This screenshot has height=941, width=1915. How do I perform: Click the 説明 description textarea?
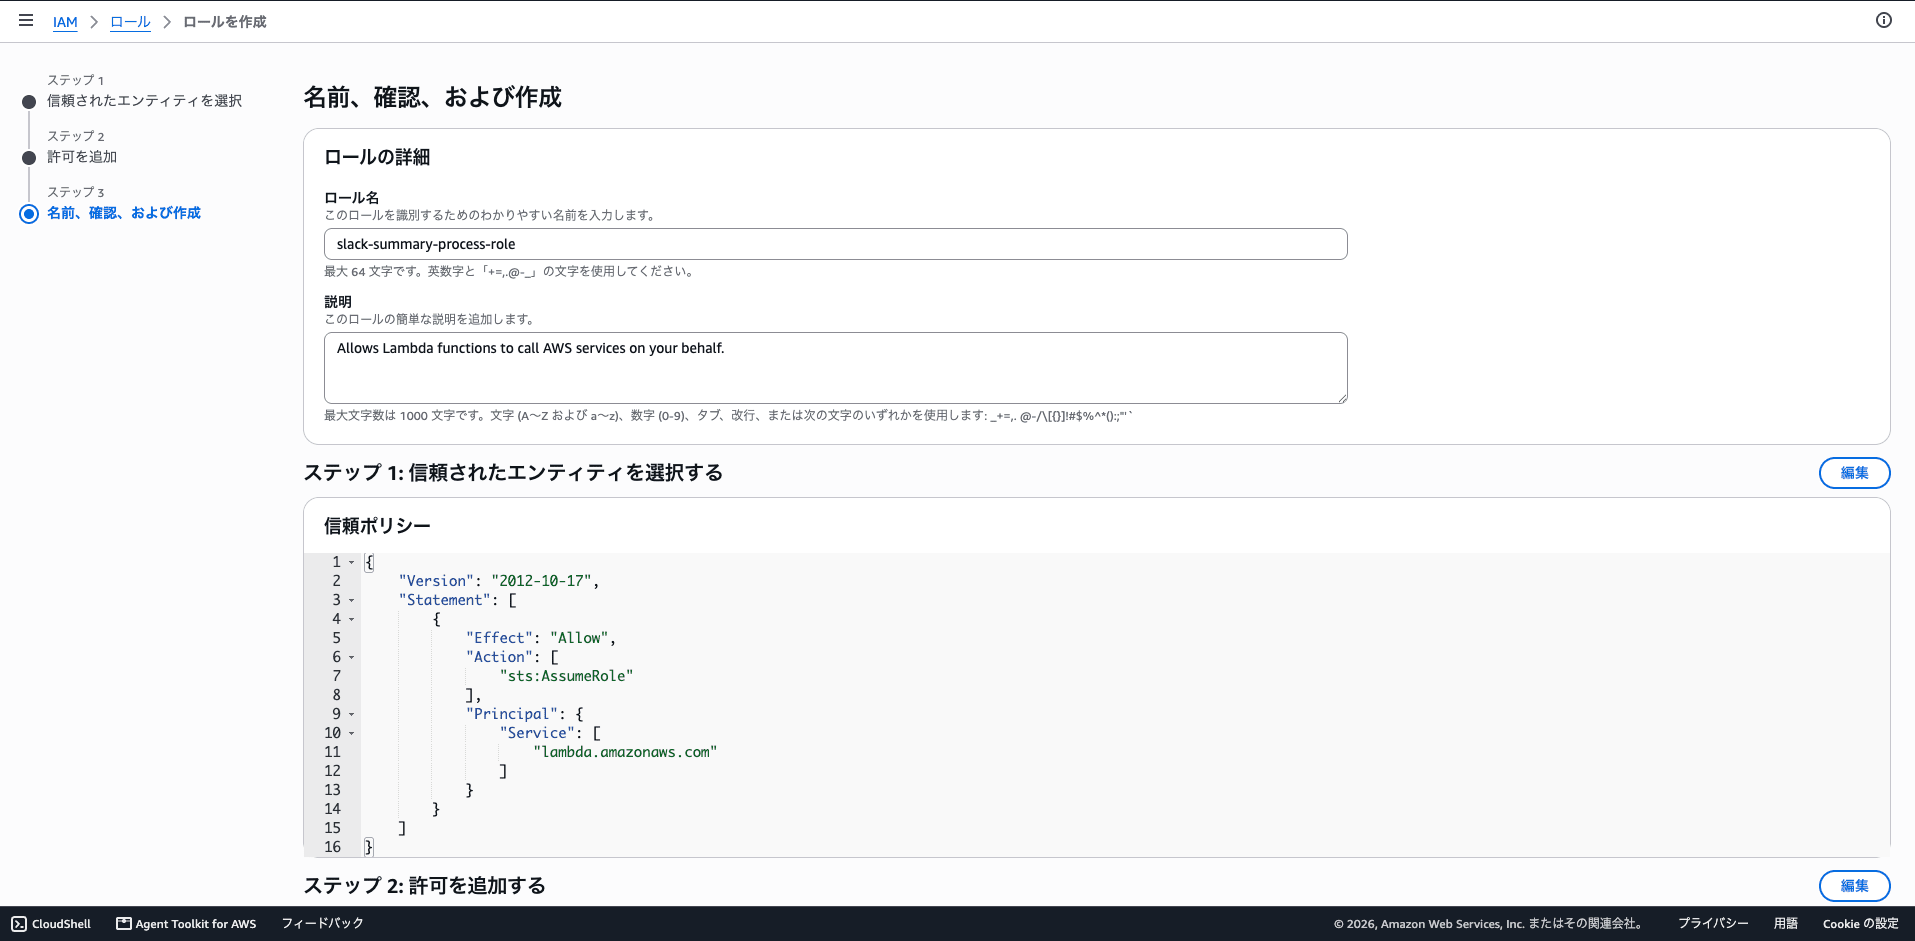pos(835,368)
